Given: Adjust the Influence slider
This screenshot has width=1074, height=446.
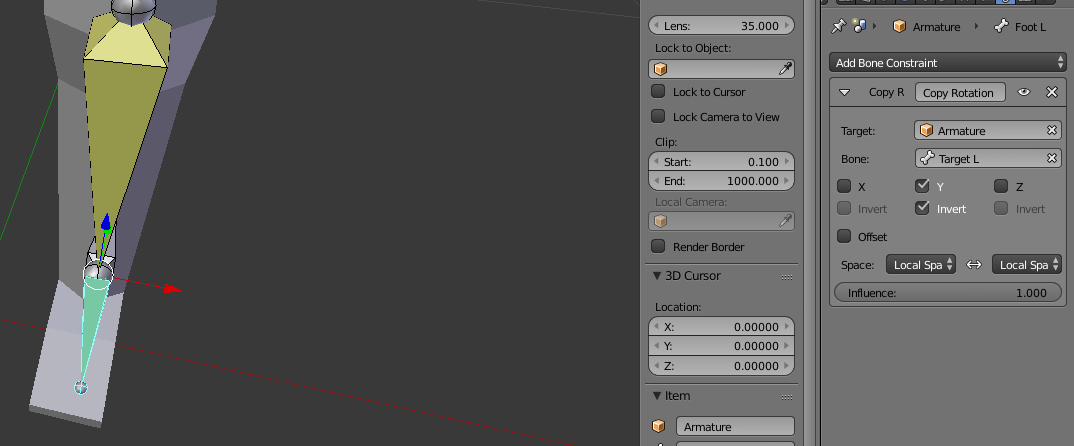Looking at the screenshot, I should point(947,293).
